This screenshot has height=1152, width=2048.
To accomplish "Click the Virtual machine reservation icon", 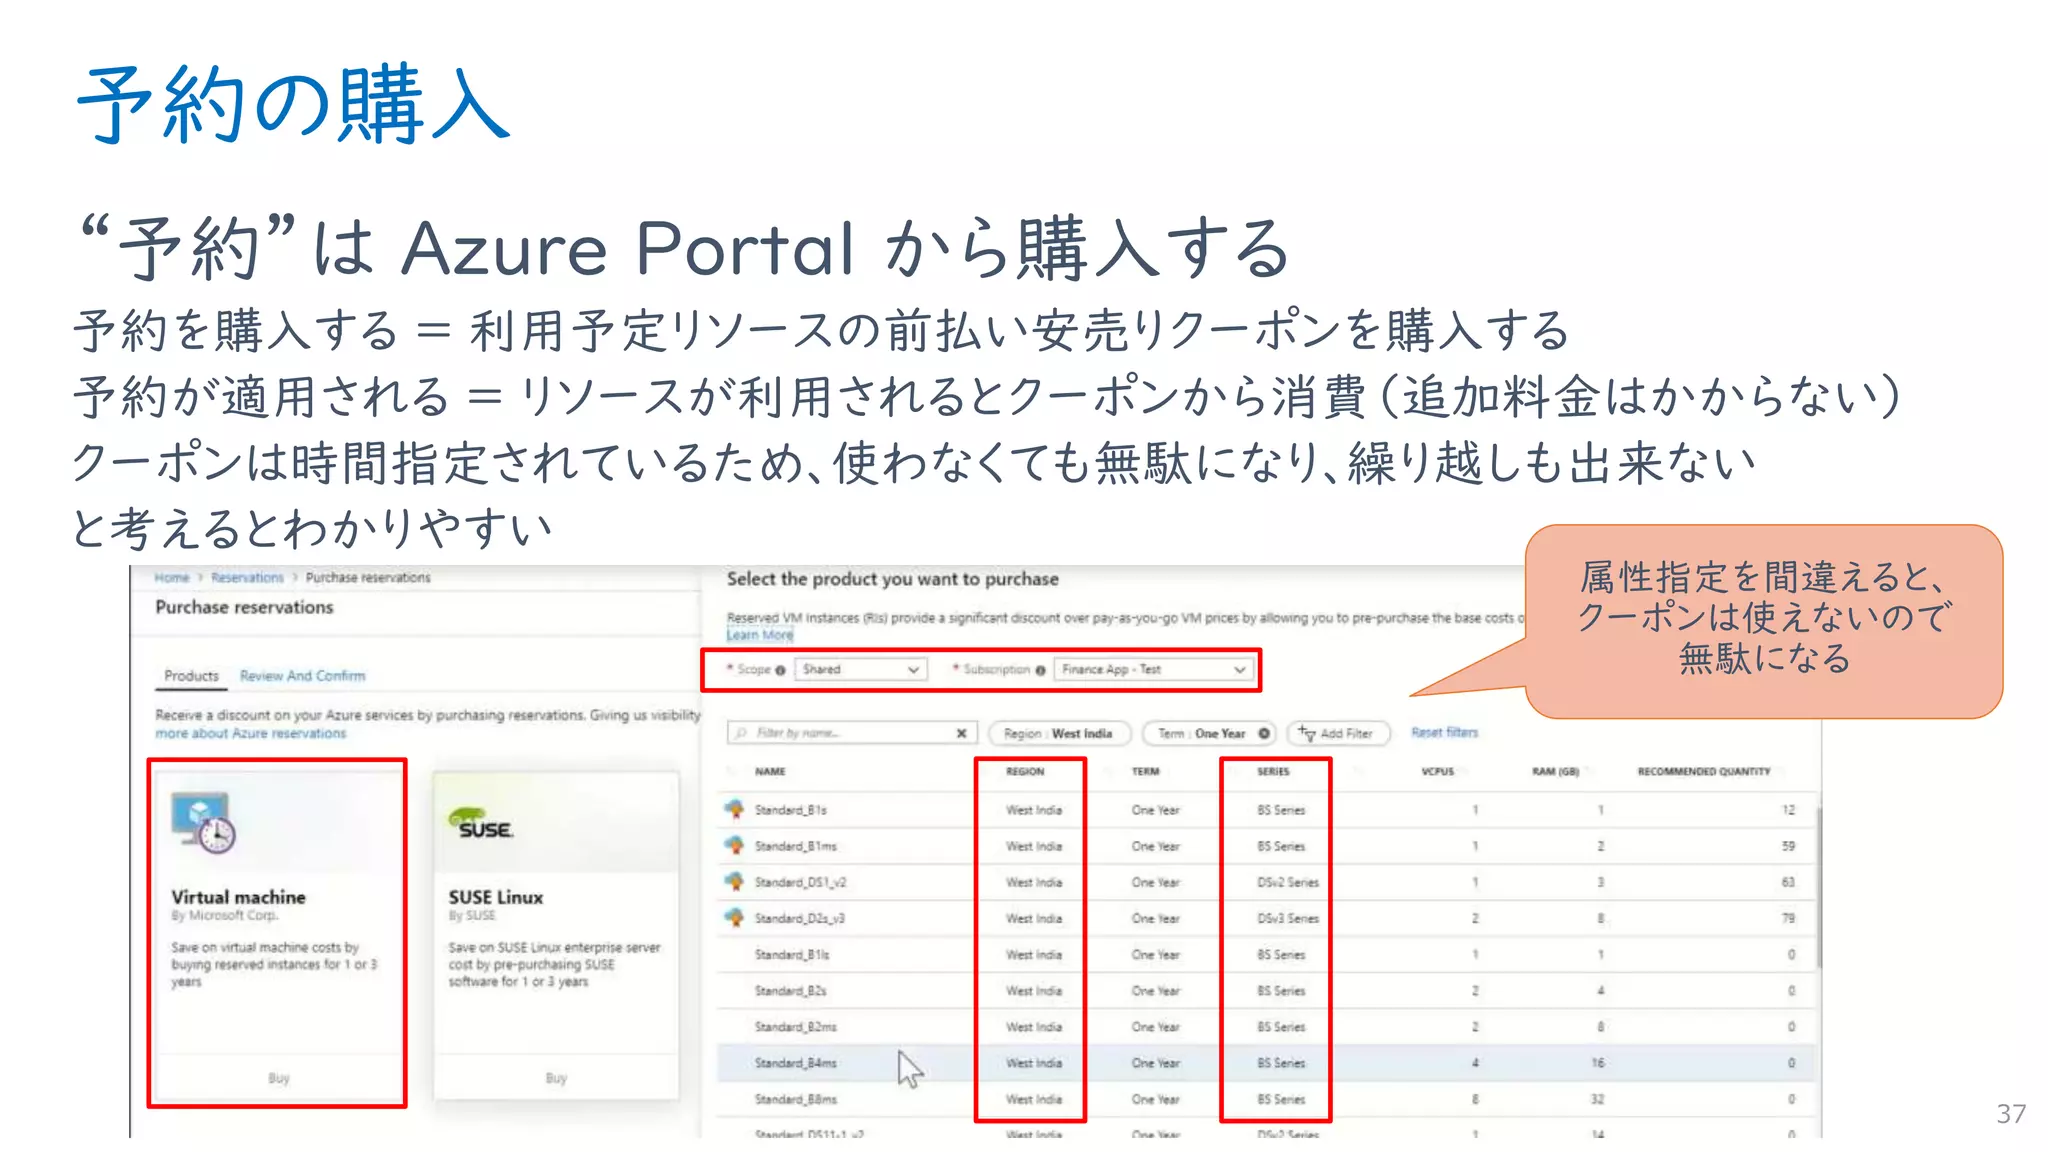I will pos(203,822).
